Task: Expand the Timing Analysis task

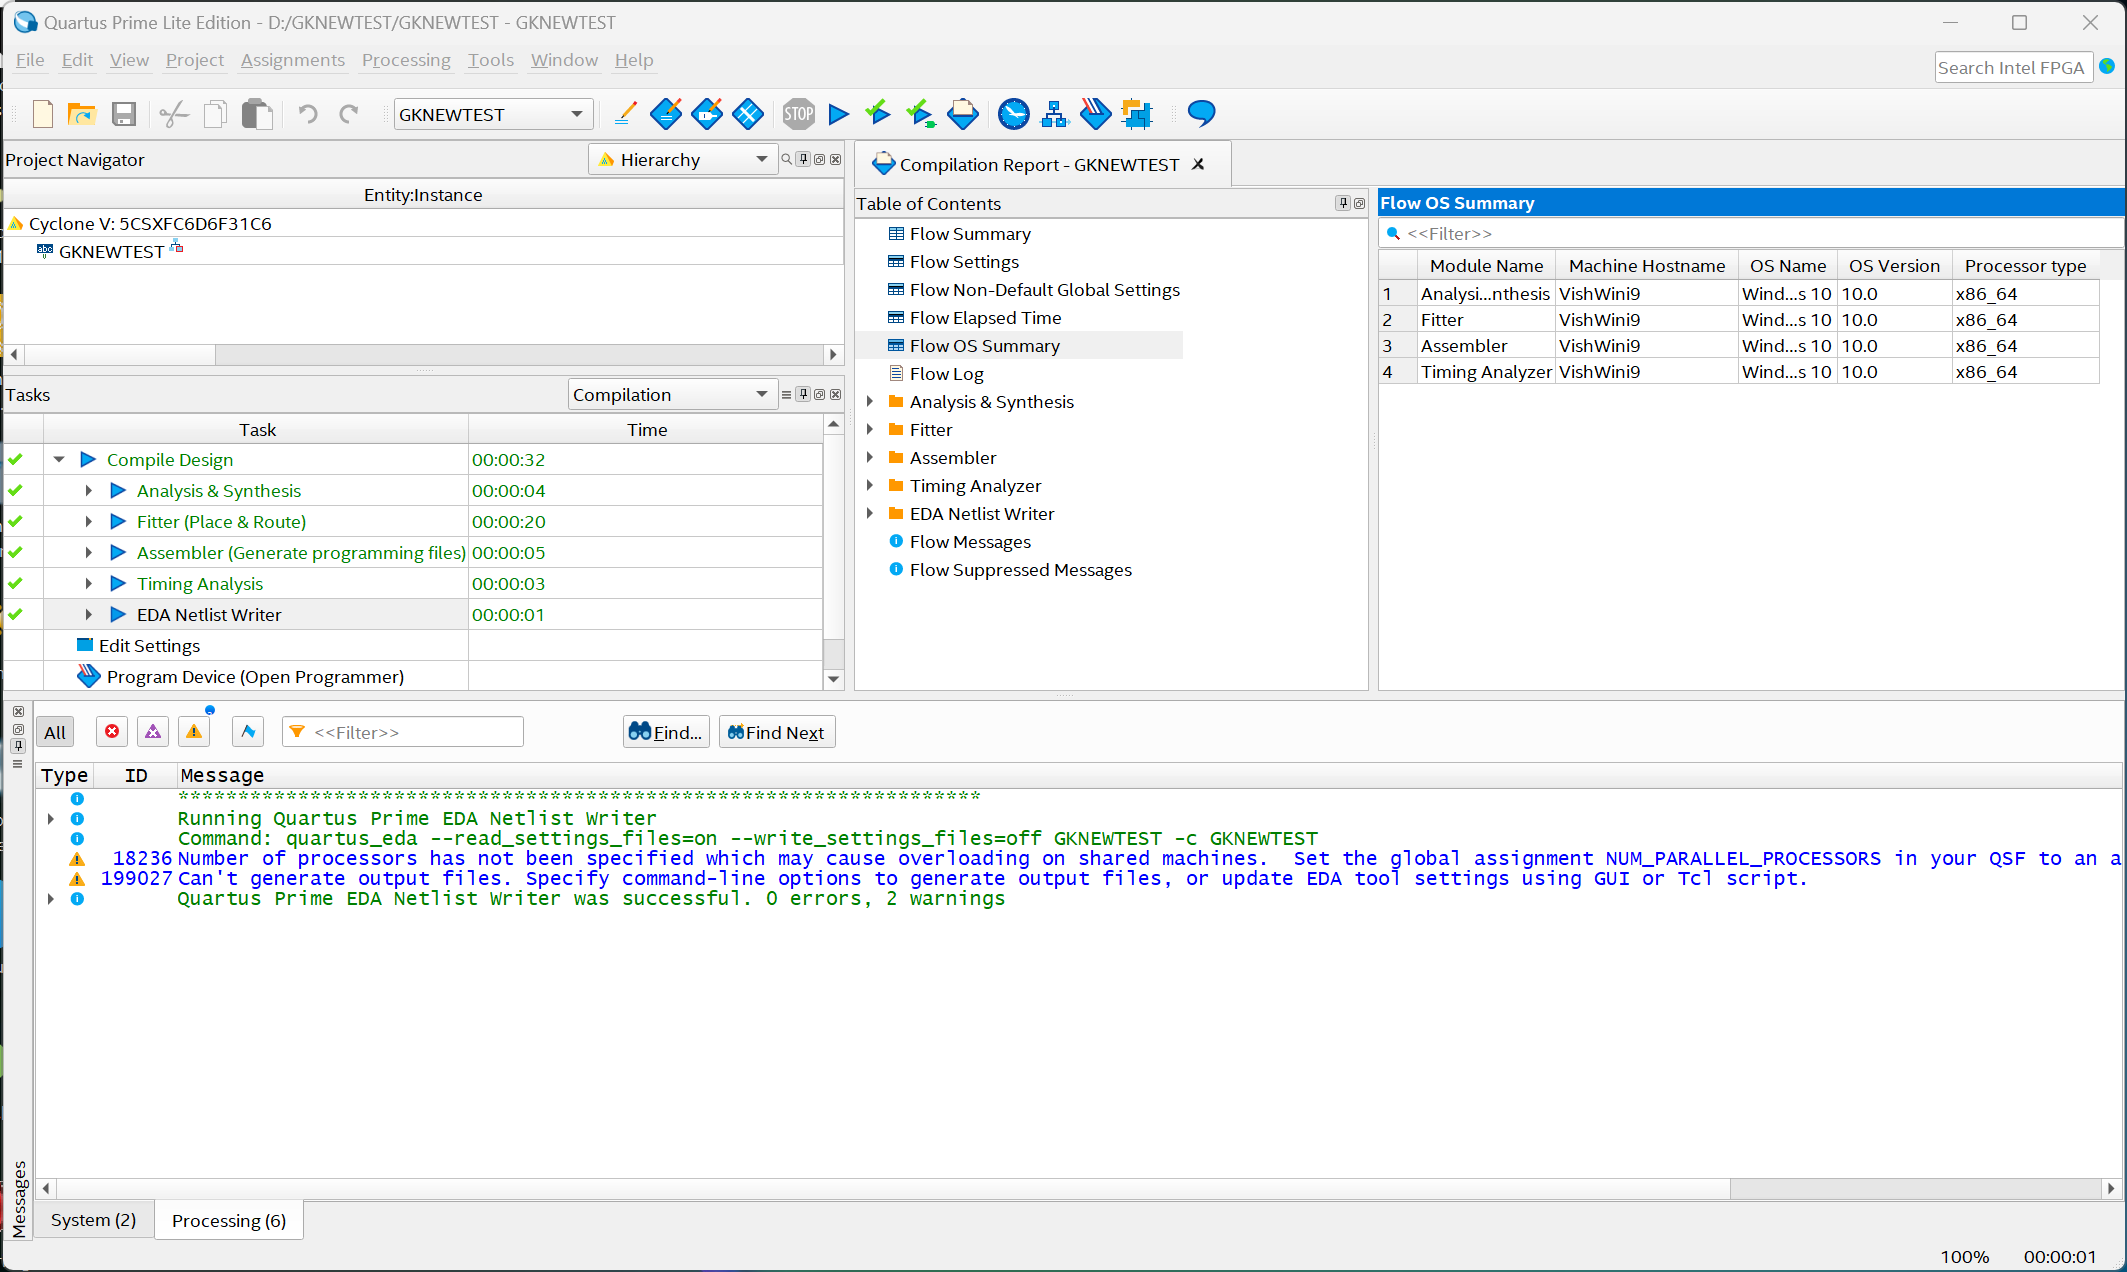Action: (89, 584)
